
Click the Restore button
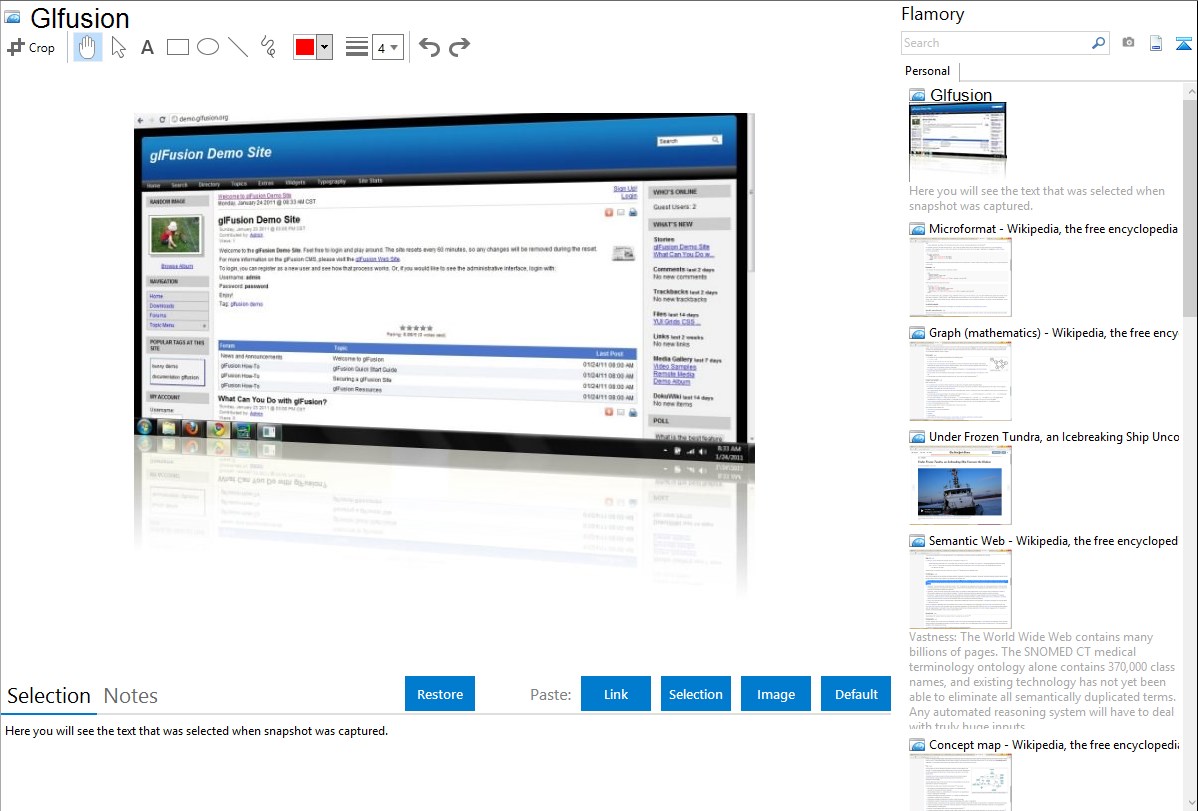click(440, 694)
